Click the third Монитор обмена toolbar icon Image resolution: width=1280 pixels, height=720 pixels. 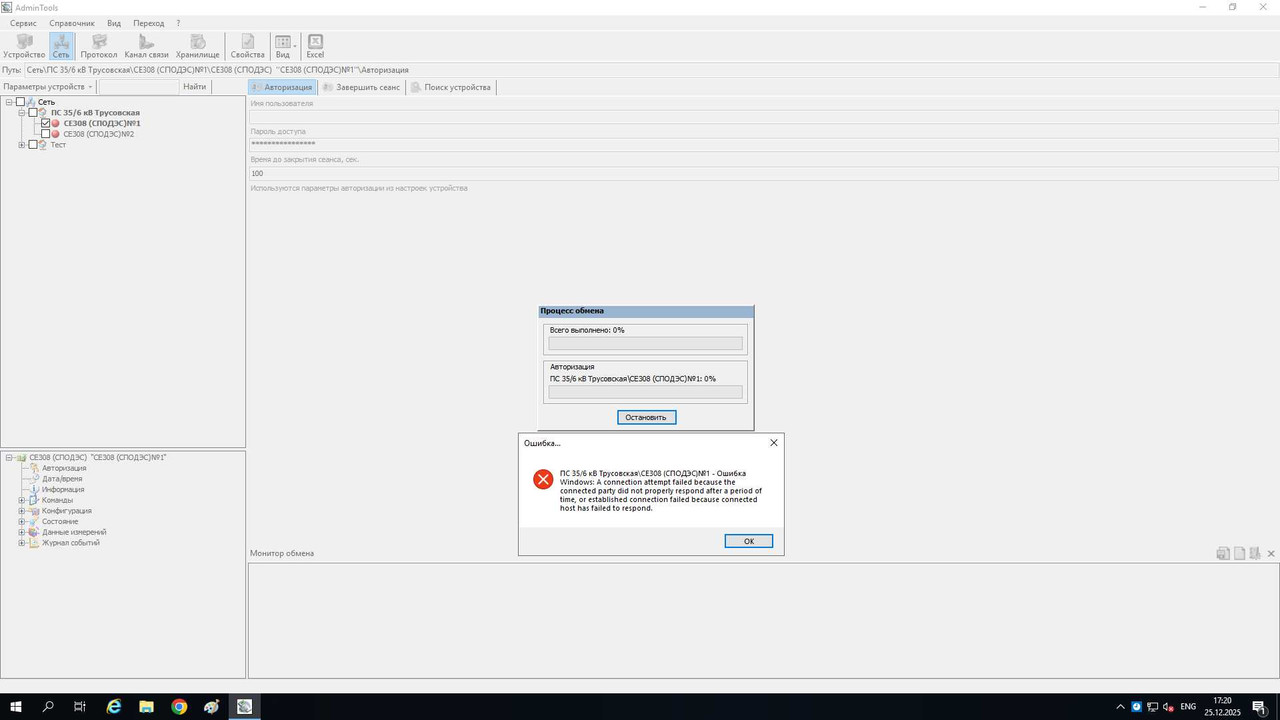click(x=1254, y=554)
